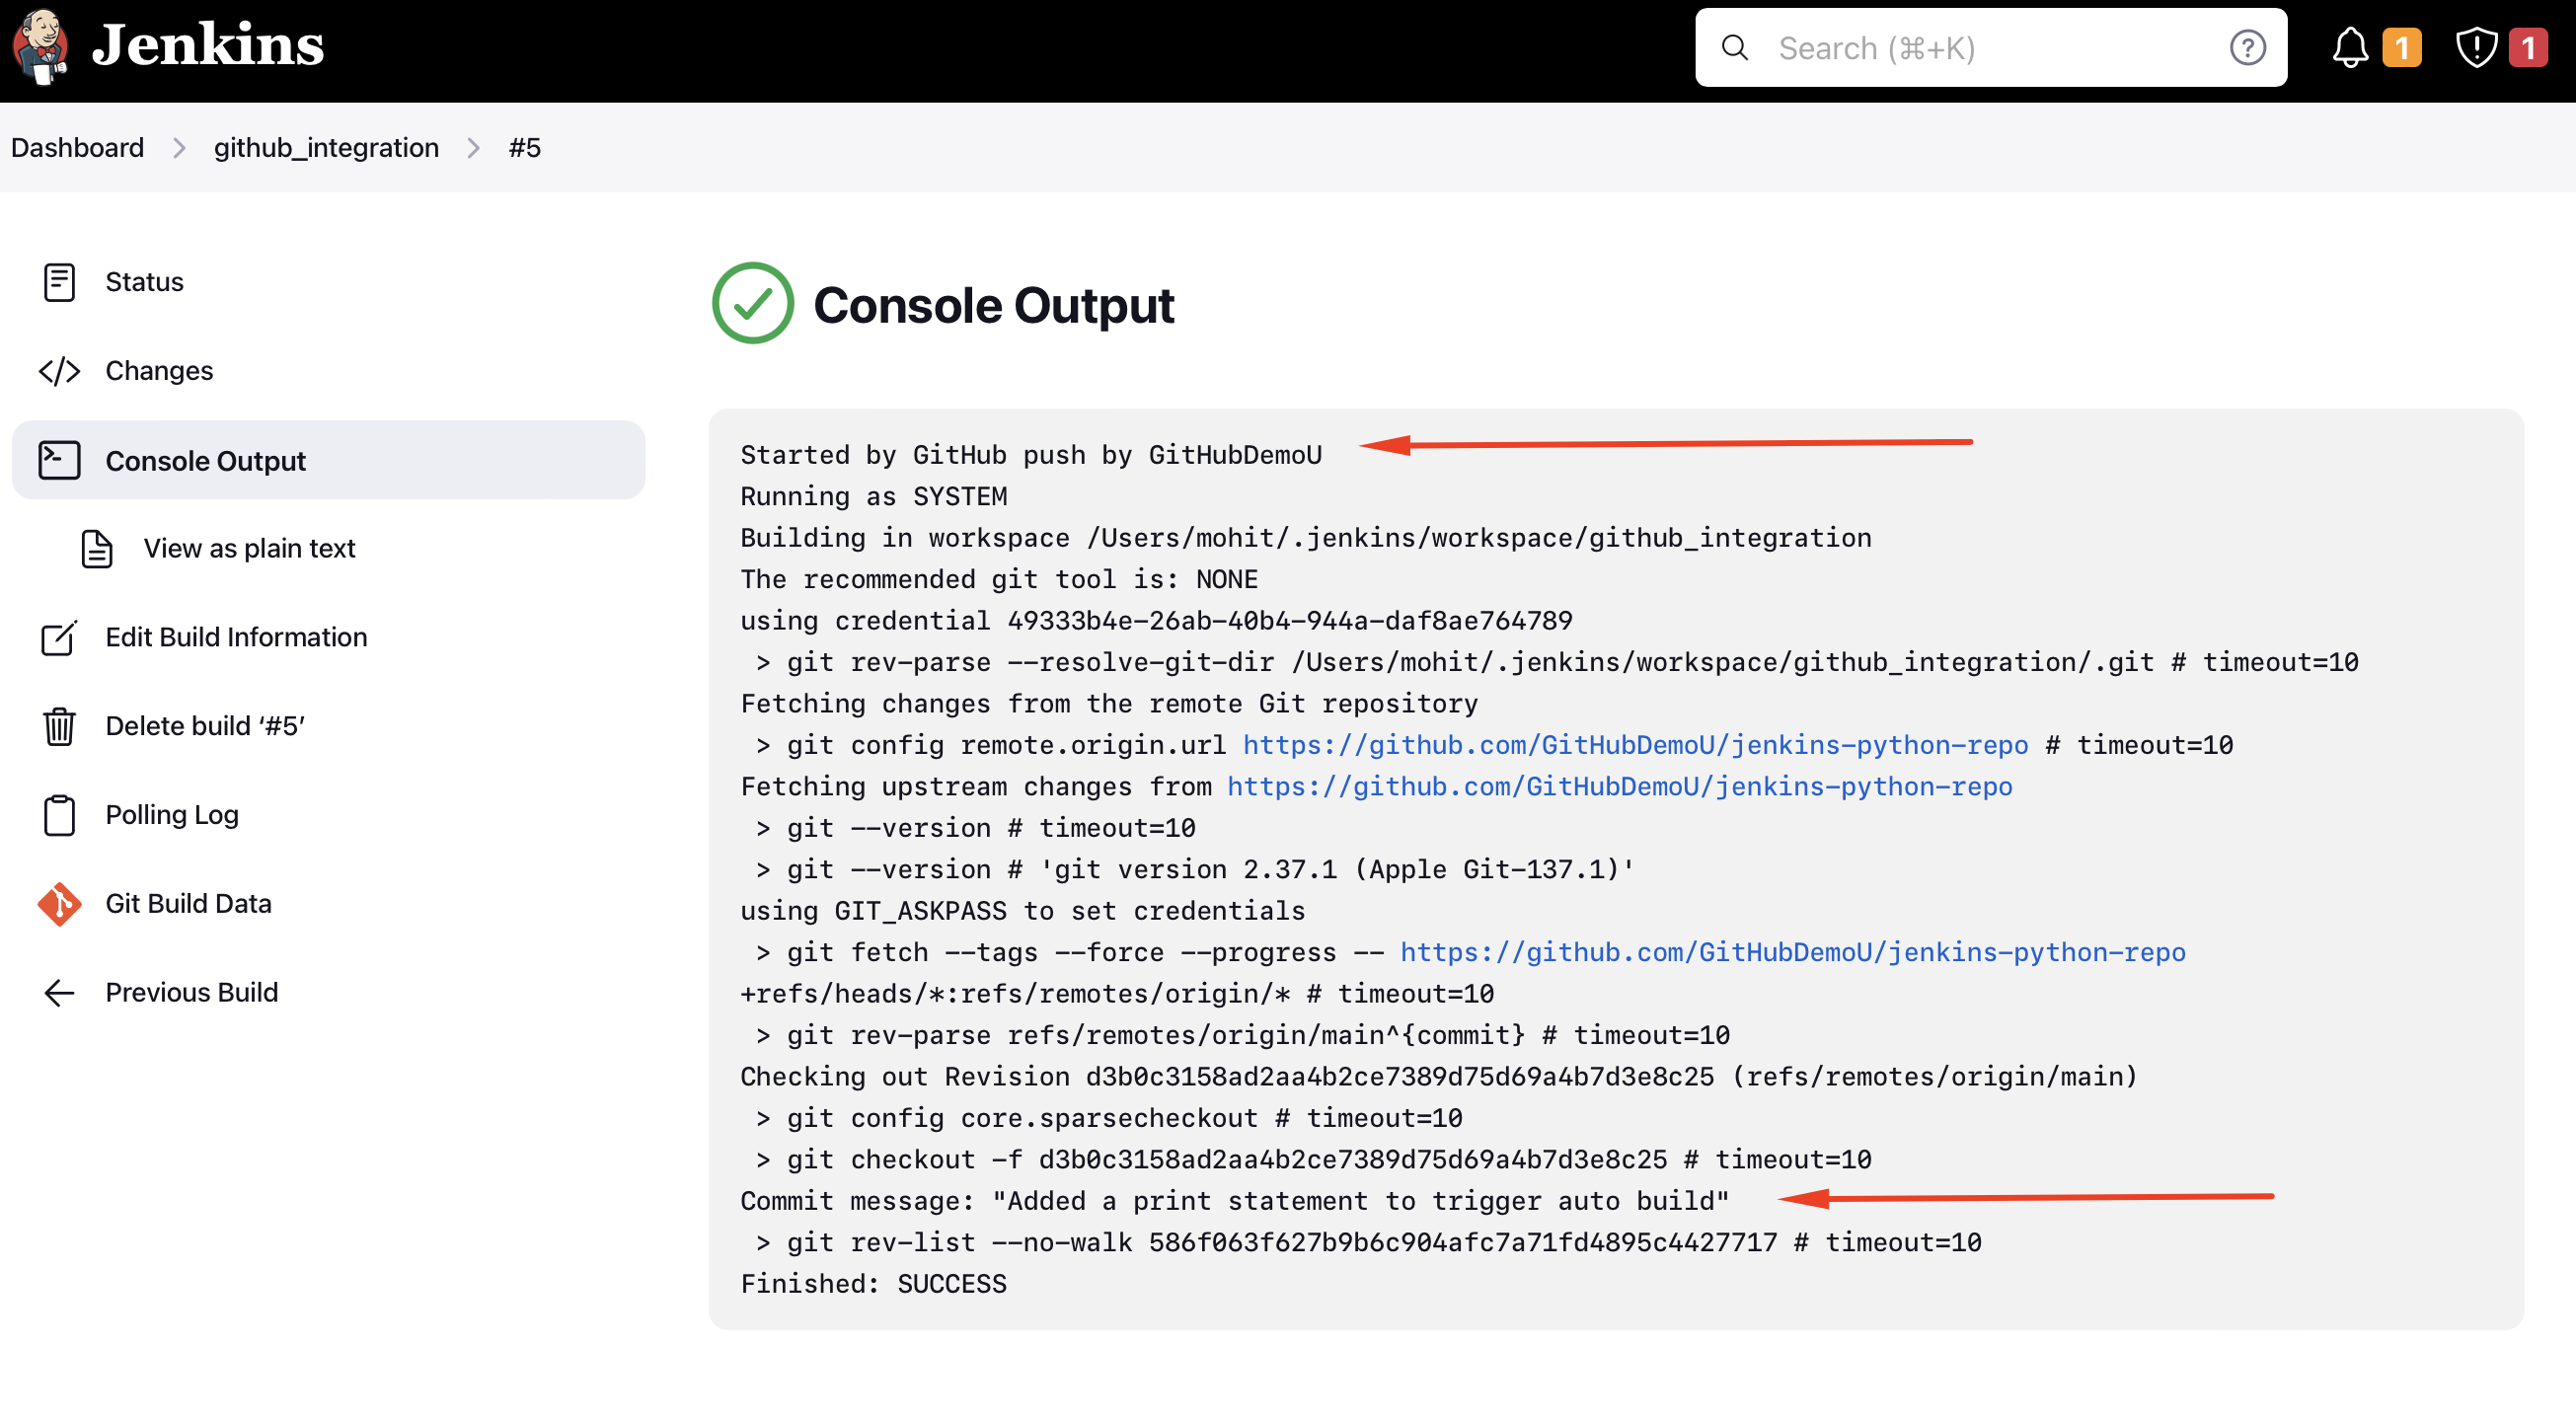Click 'Checking out Revision d3b0c3158' line

[1438, 1076]
